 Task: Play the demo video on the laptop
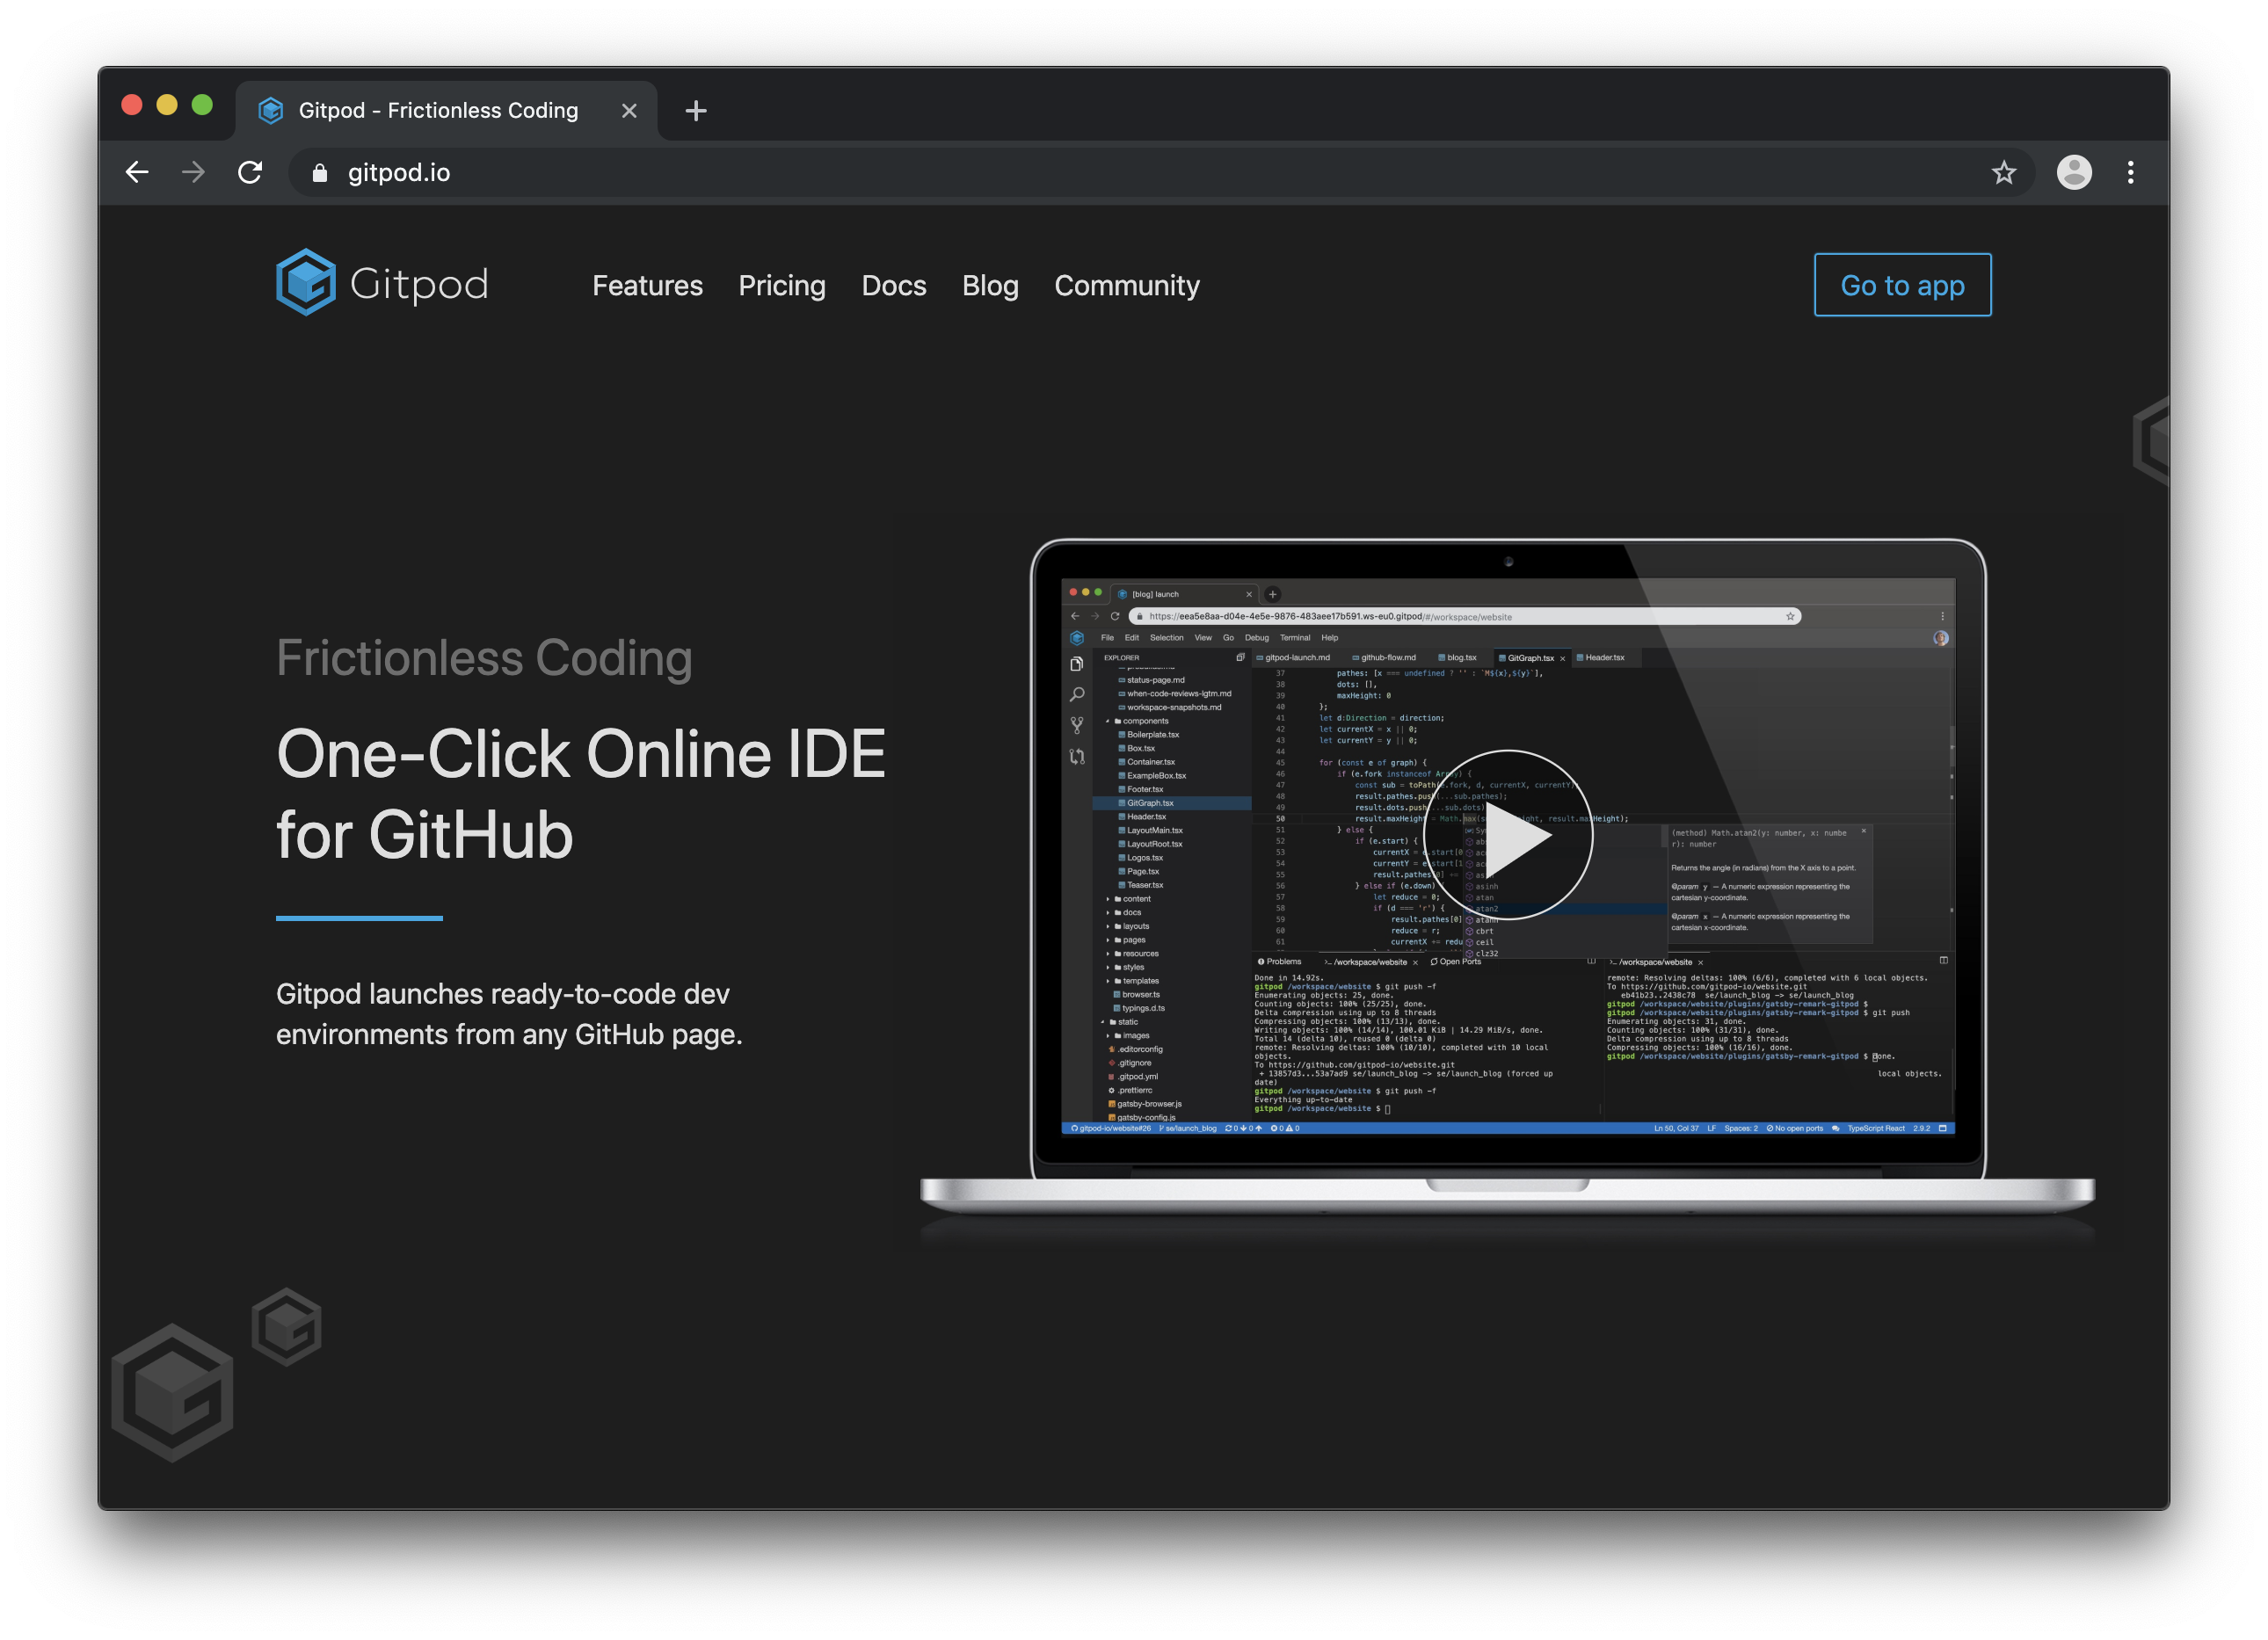coord(1508,835)
